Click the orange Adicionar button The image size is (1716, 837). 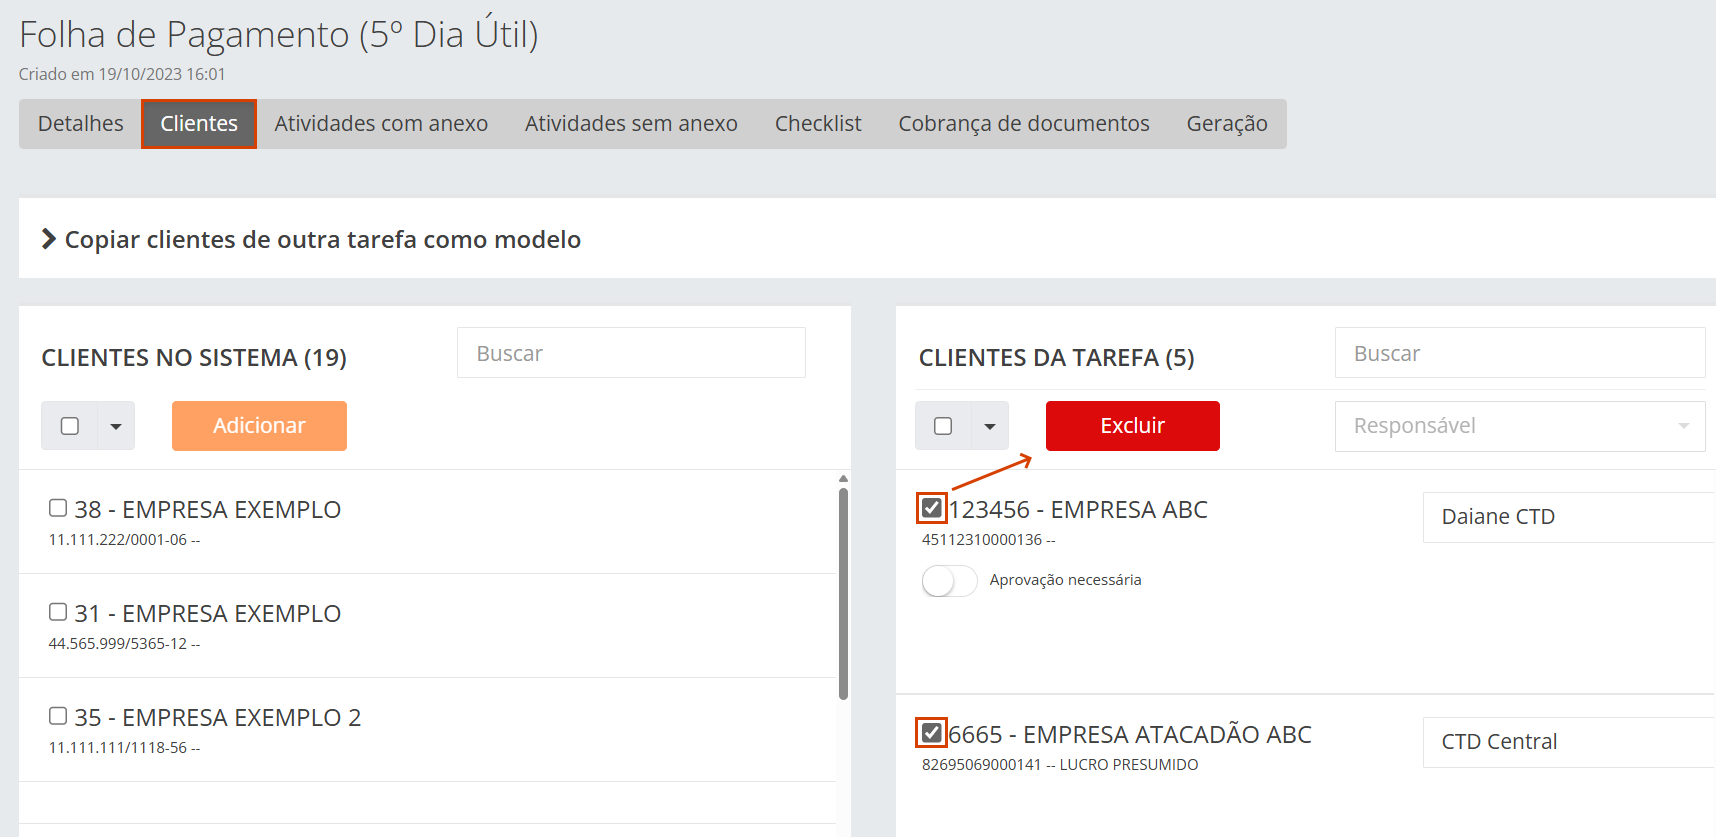pyautogui.click(x=259, y=426)
